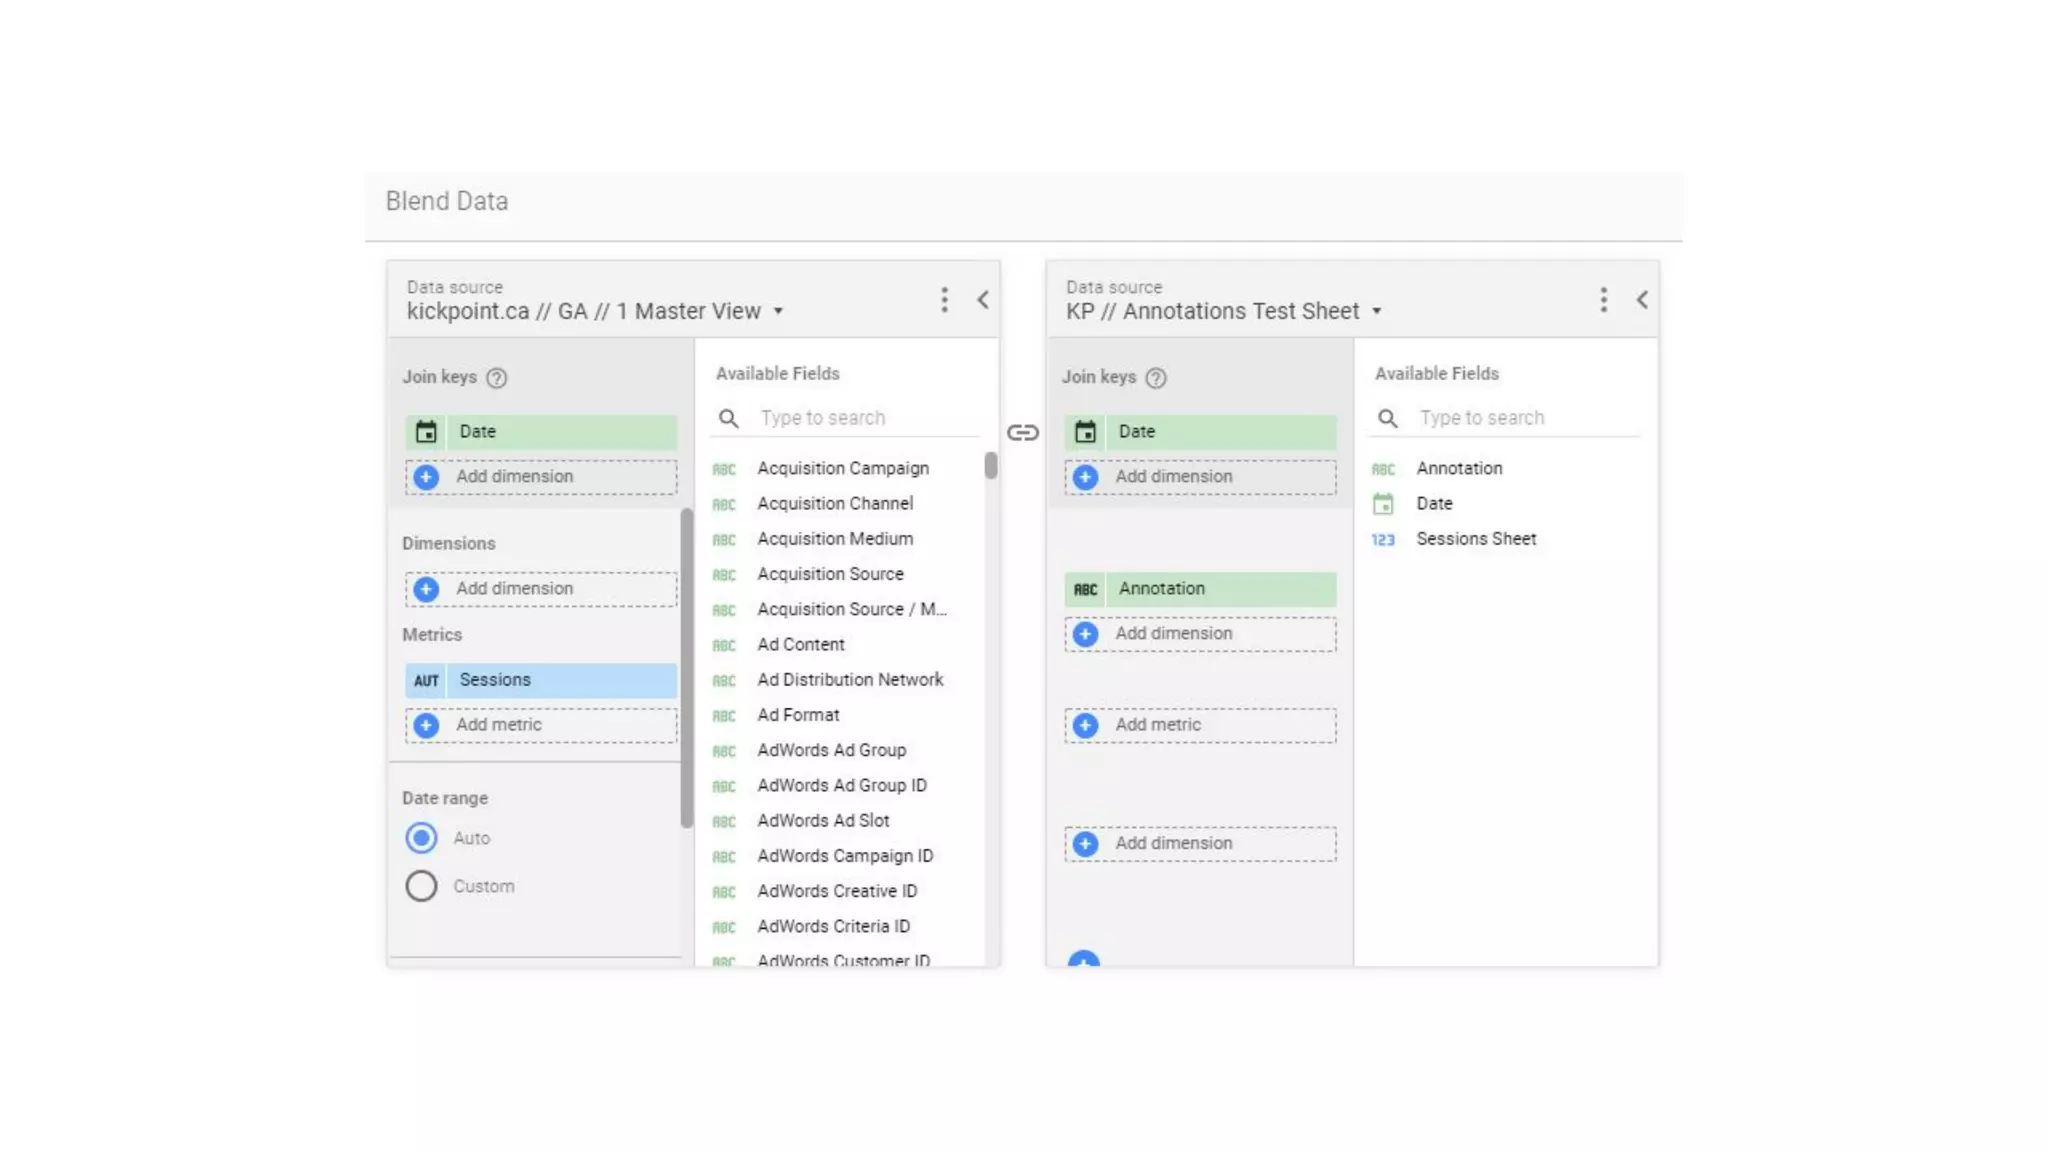Screen dimensions: 2048x1152
Task: Click the AUT aggregation icon on Sessions metric
Action: click(426, 681)
